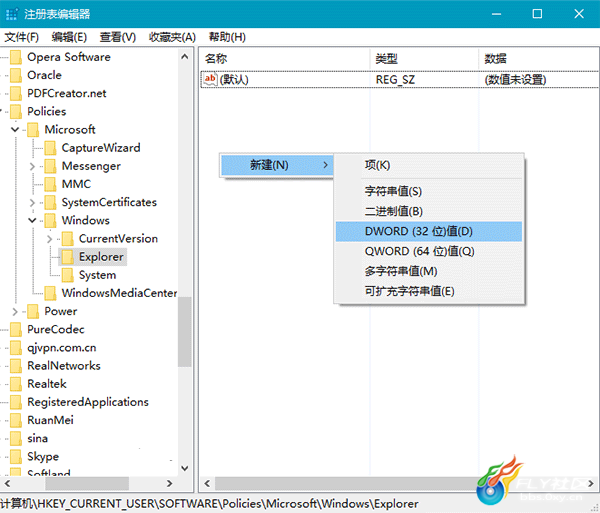Open the 收藏夹(A) menu
The image size is (600, 513).
pos(172,37)
